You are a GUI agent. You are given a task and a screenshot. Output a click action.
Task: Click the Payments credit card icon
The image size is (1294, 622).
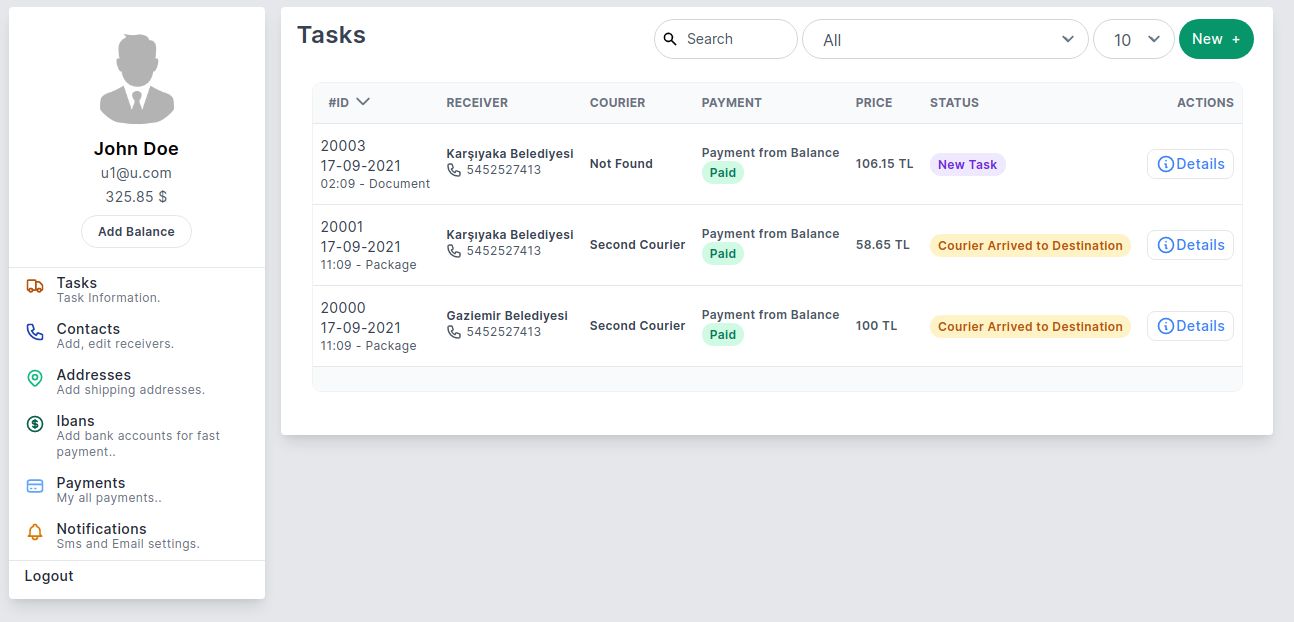(35, 486)
